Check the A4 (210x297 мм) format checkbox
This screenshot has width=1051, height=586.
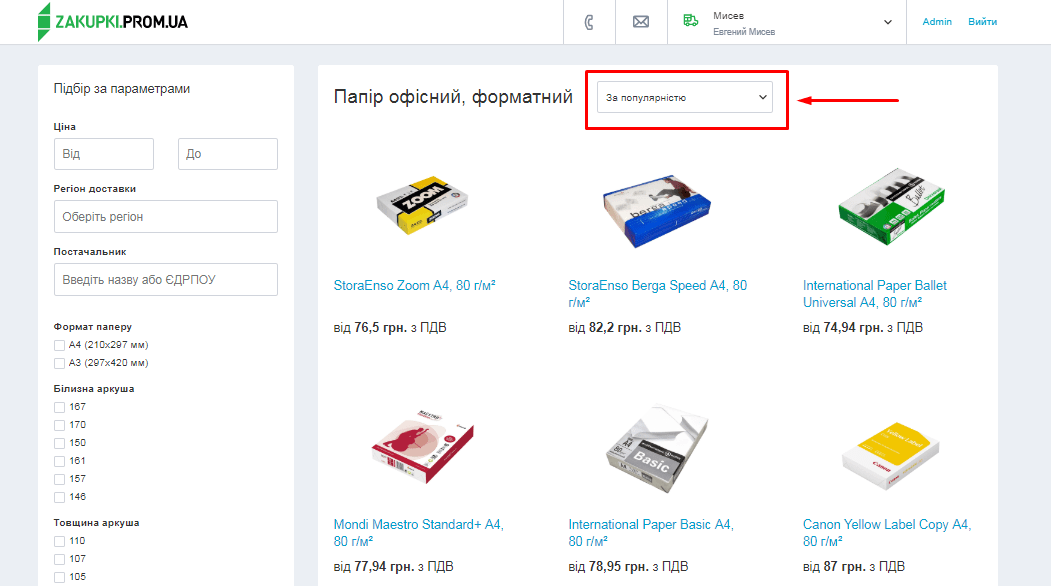point(60,345)
